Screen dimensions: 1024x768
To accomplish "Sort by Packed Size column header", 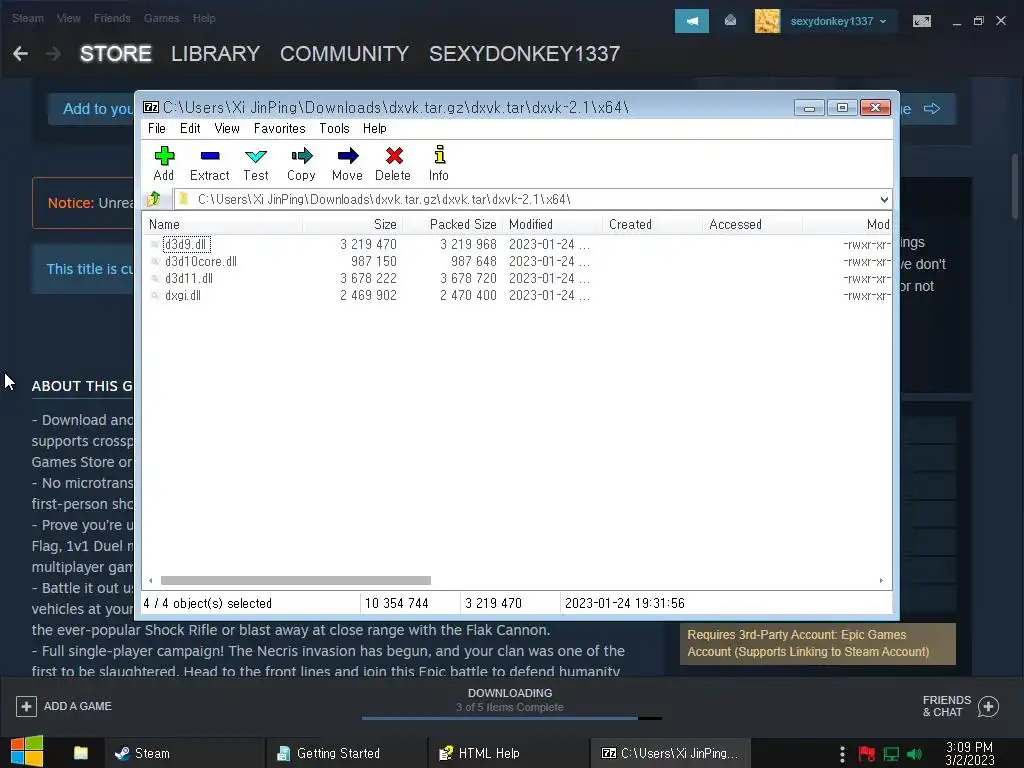I will pos(453,224).
